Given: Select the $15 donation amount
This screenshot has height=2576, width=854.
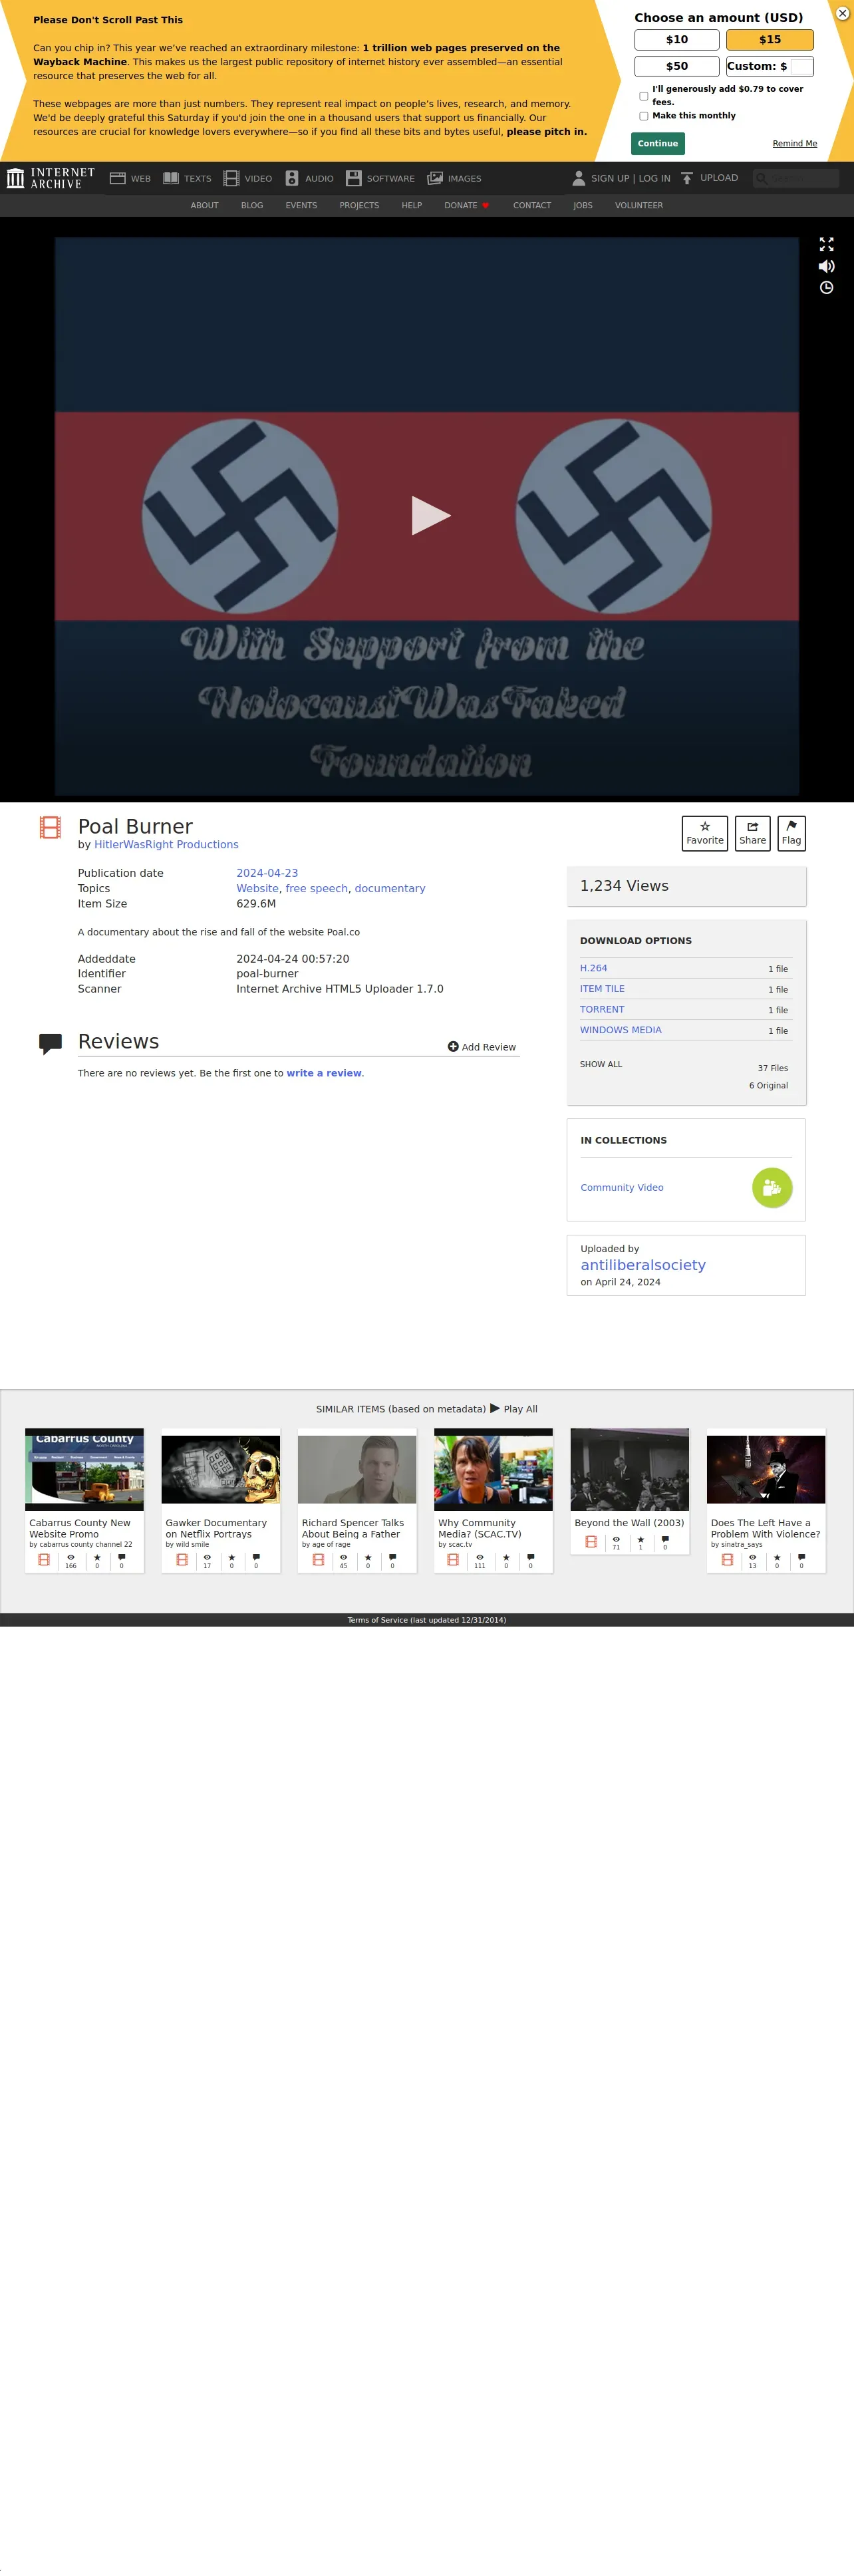Looking at the screenshot, I should tap(770, 40).
